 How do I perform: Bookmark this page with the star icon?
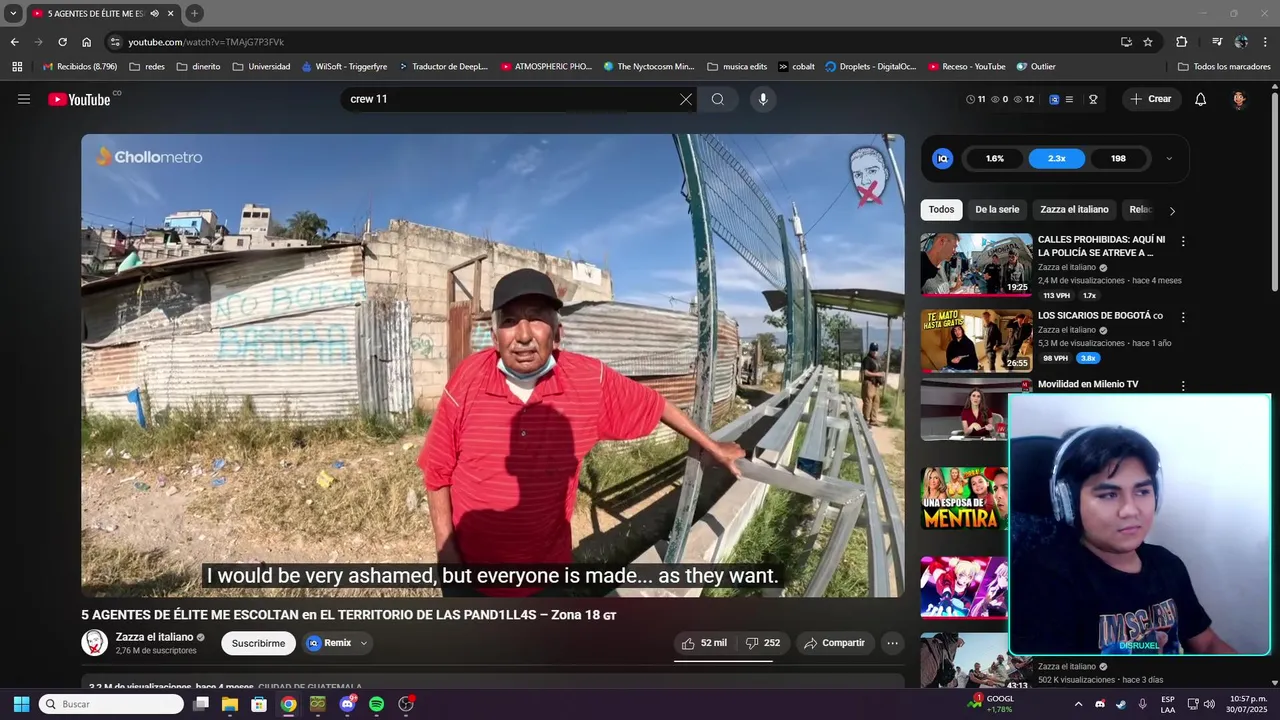coord(1148,42)
